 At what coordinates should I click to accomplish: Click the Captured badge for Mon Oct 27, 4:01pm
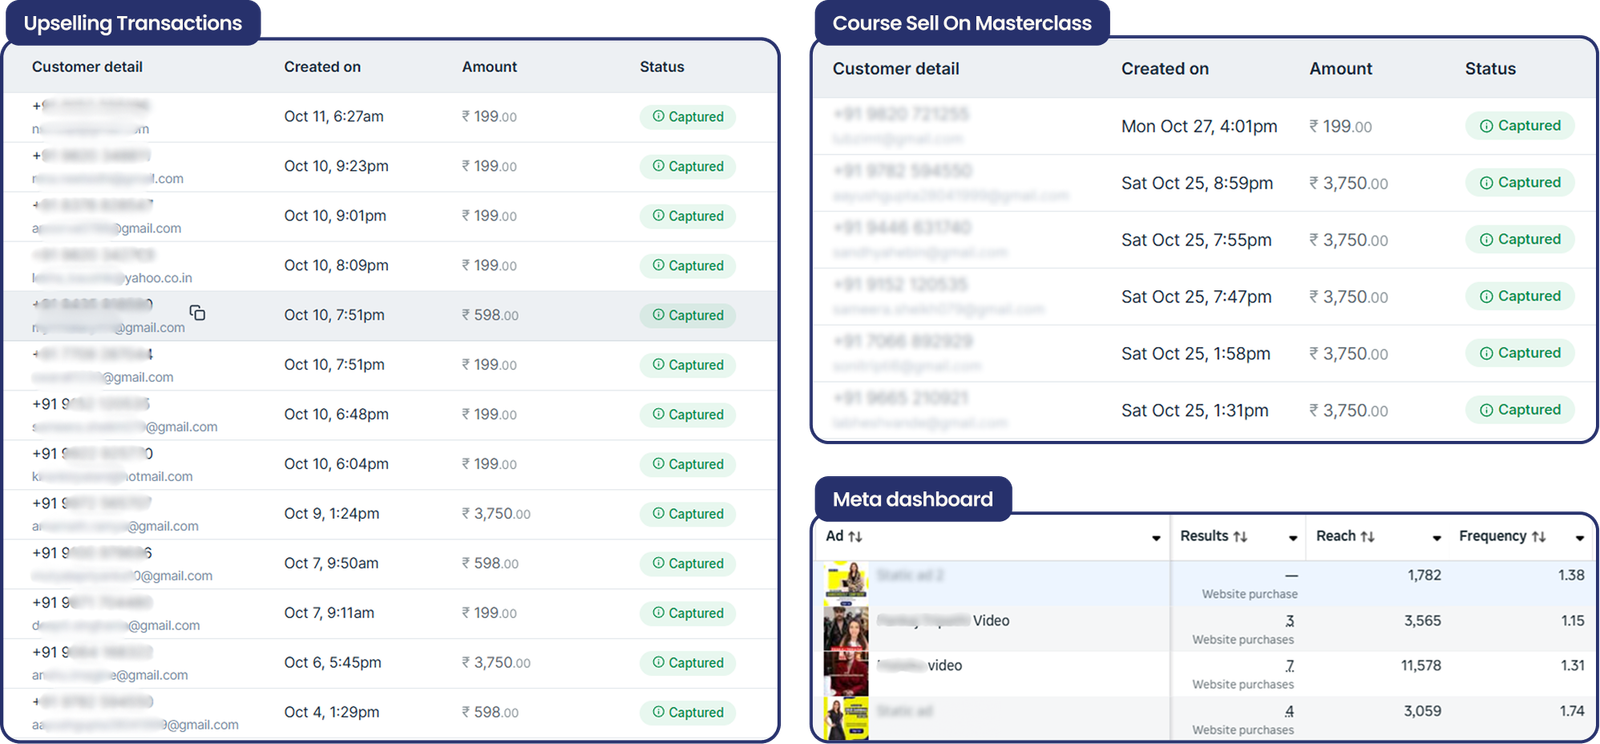point(1520,126)
